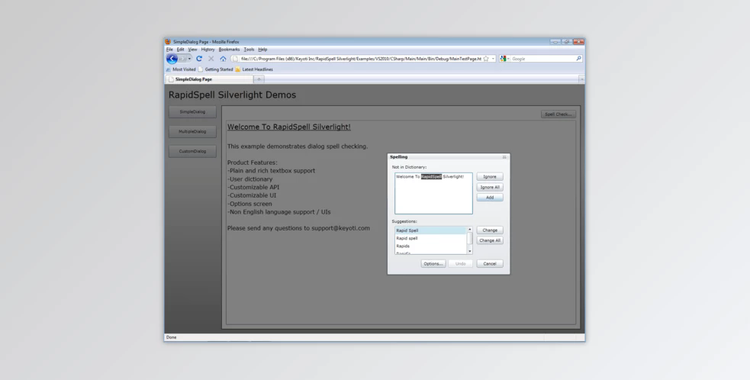Click the Done status bar text

[x=171, y=337]
